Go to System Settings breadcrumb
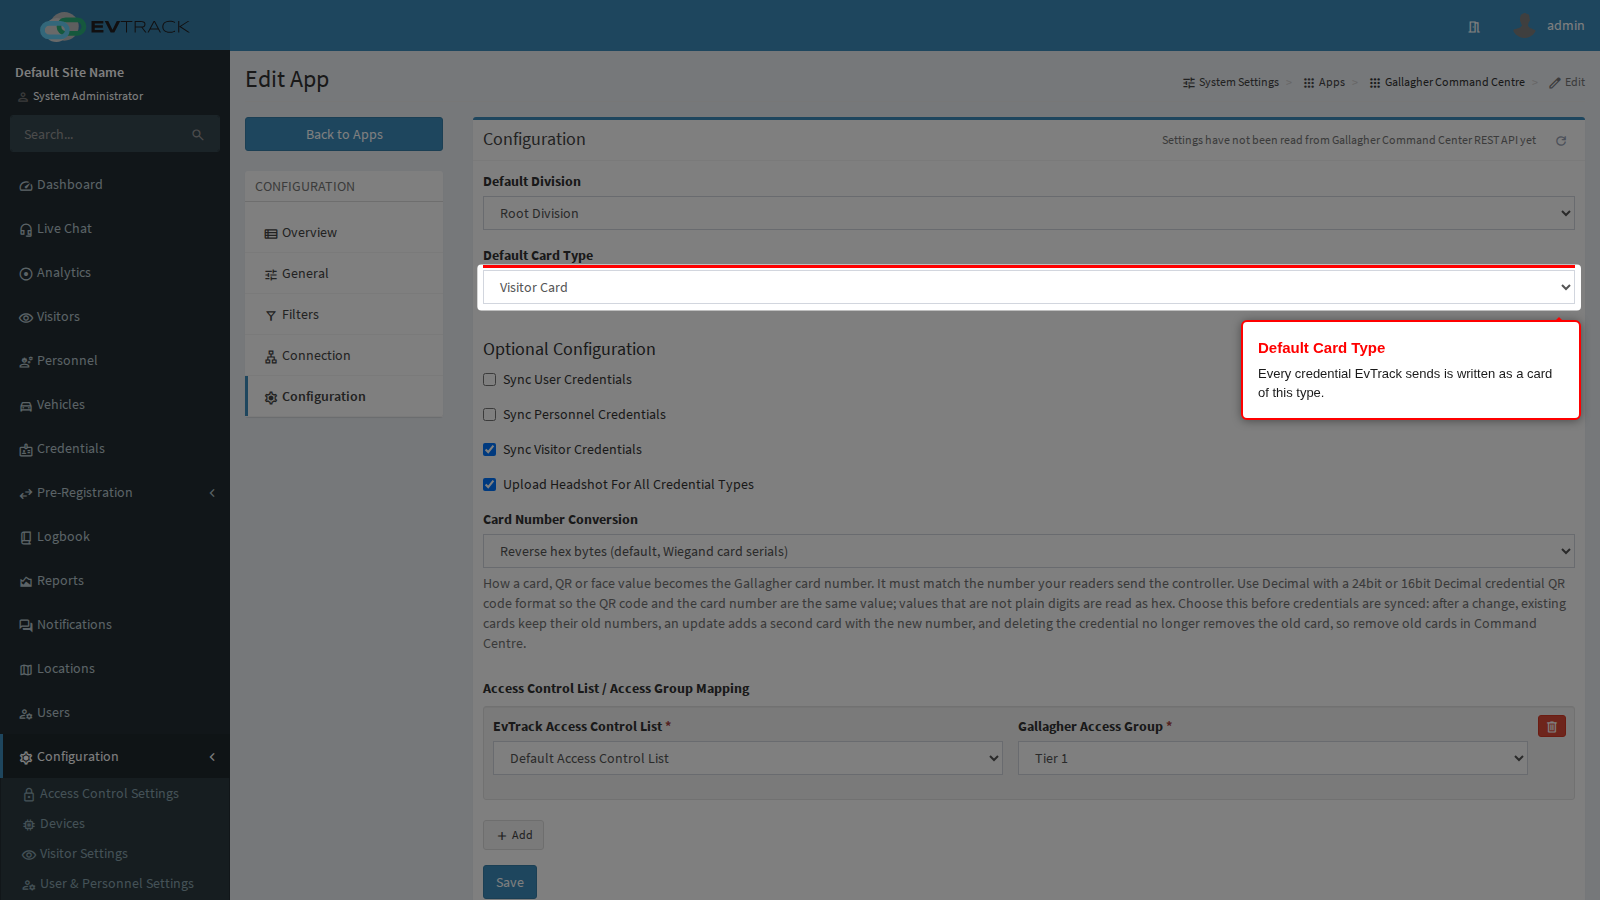Viewport: 1600px width, 900px height. [x=1231, y=82]
